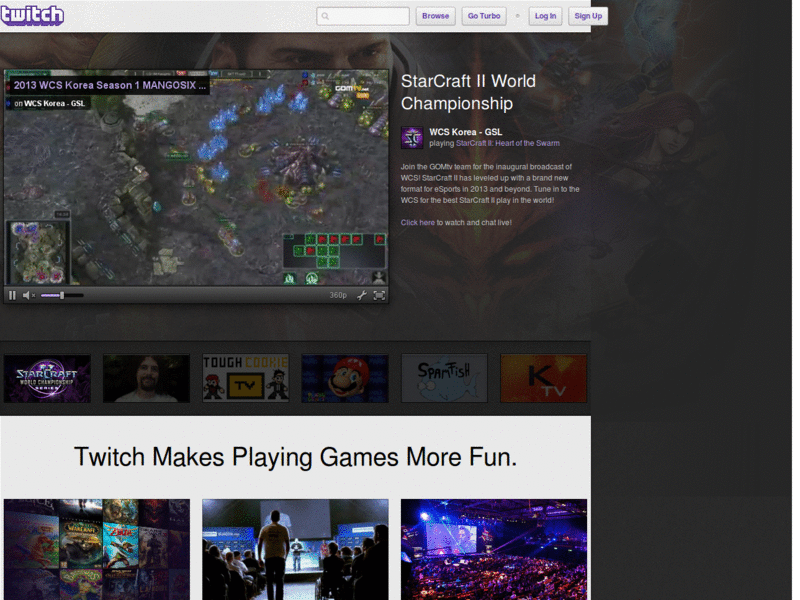Adjust the video volume slider
This screenshot has height=600, width=800.
coord(62,295)
